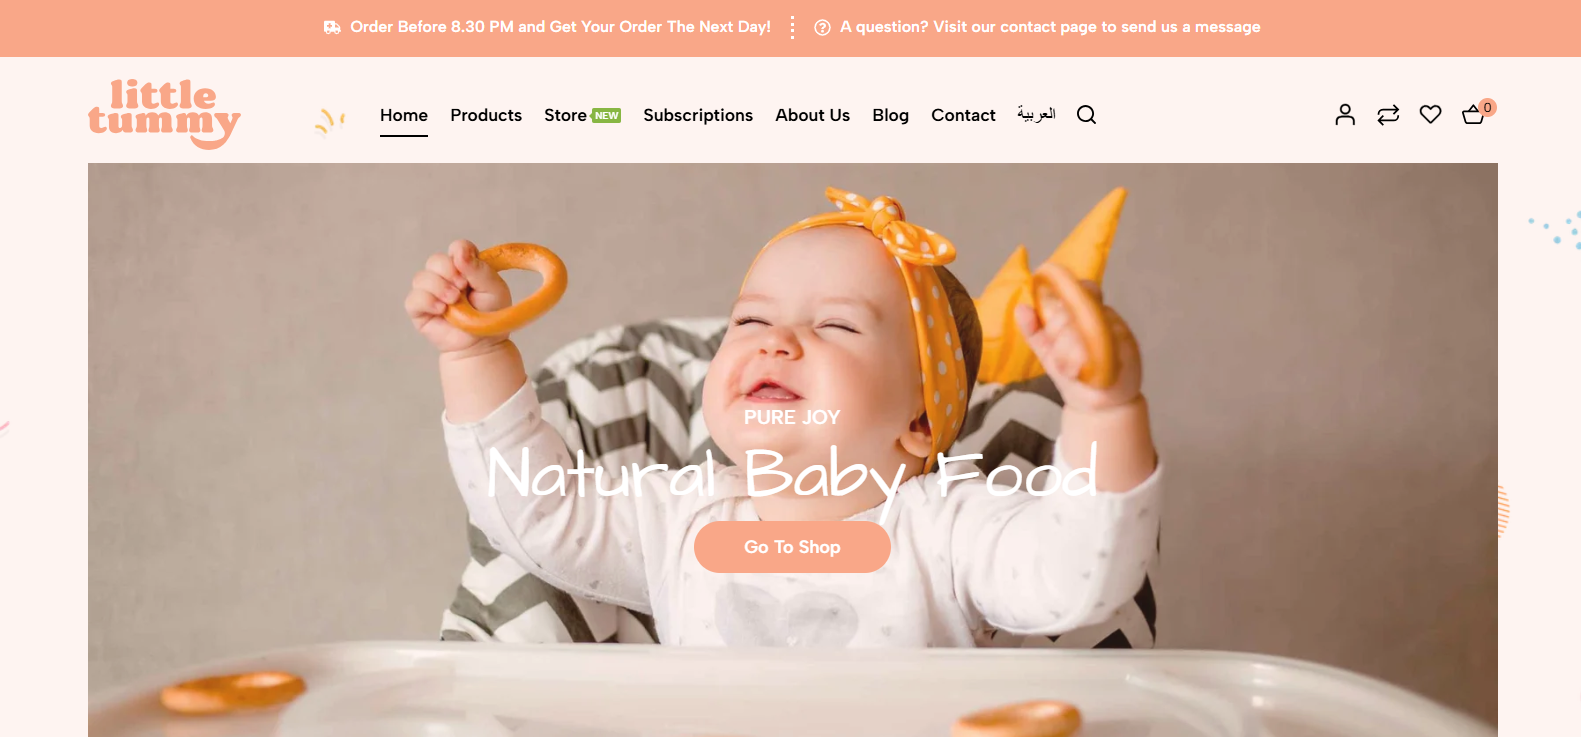Go to the Home menu item
1581x737 pixels.
pos(404,115)
